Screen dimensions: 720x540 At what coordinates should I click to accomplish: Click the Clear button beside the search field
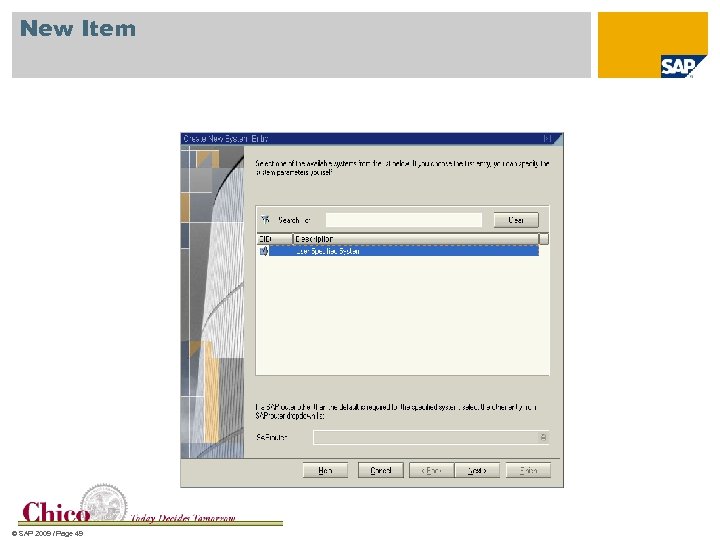[516, 220]
